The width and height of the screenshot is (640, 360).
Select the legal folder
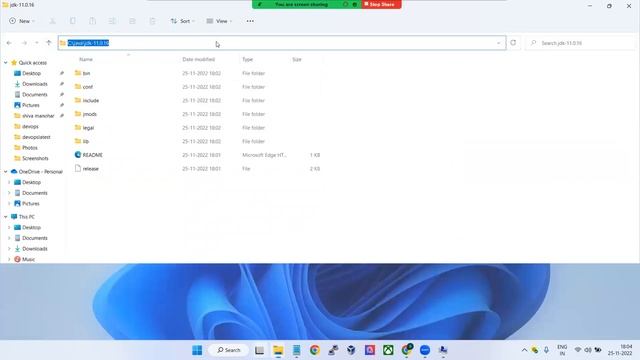tap(88, 128)
